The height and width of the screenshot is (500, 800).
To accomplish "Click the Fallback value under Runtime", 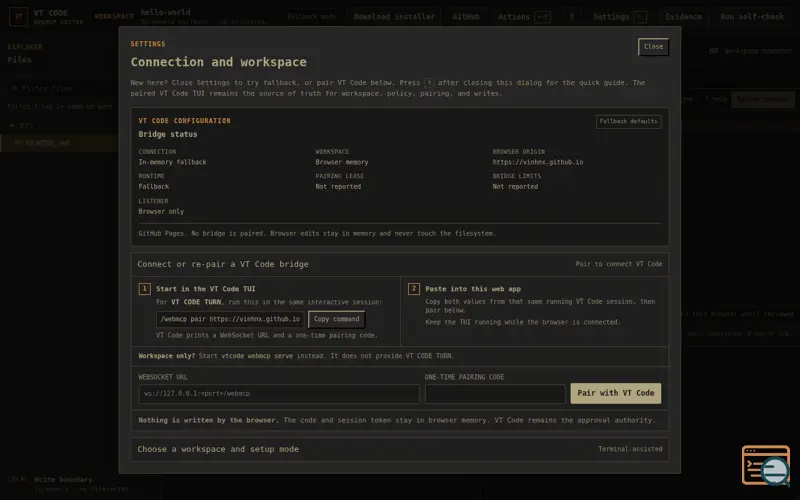I will (154, 187).
